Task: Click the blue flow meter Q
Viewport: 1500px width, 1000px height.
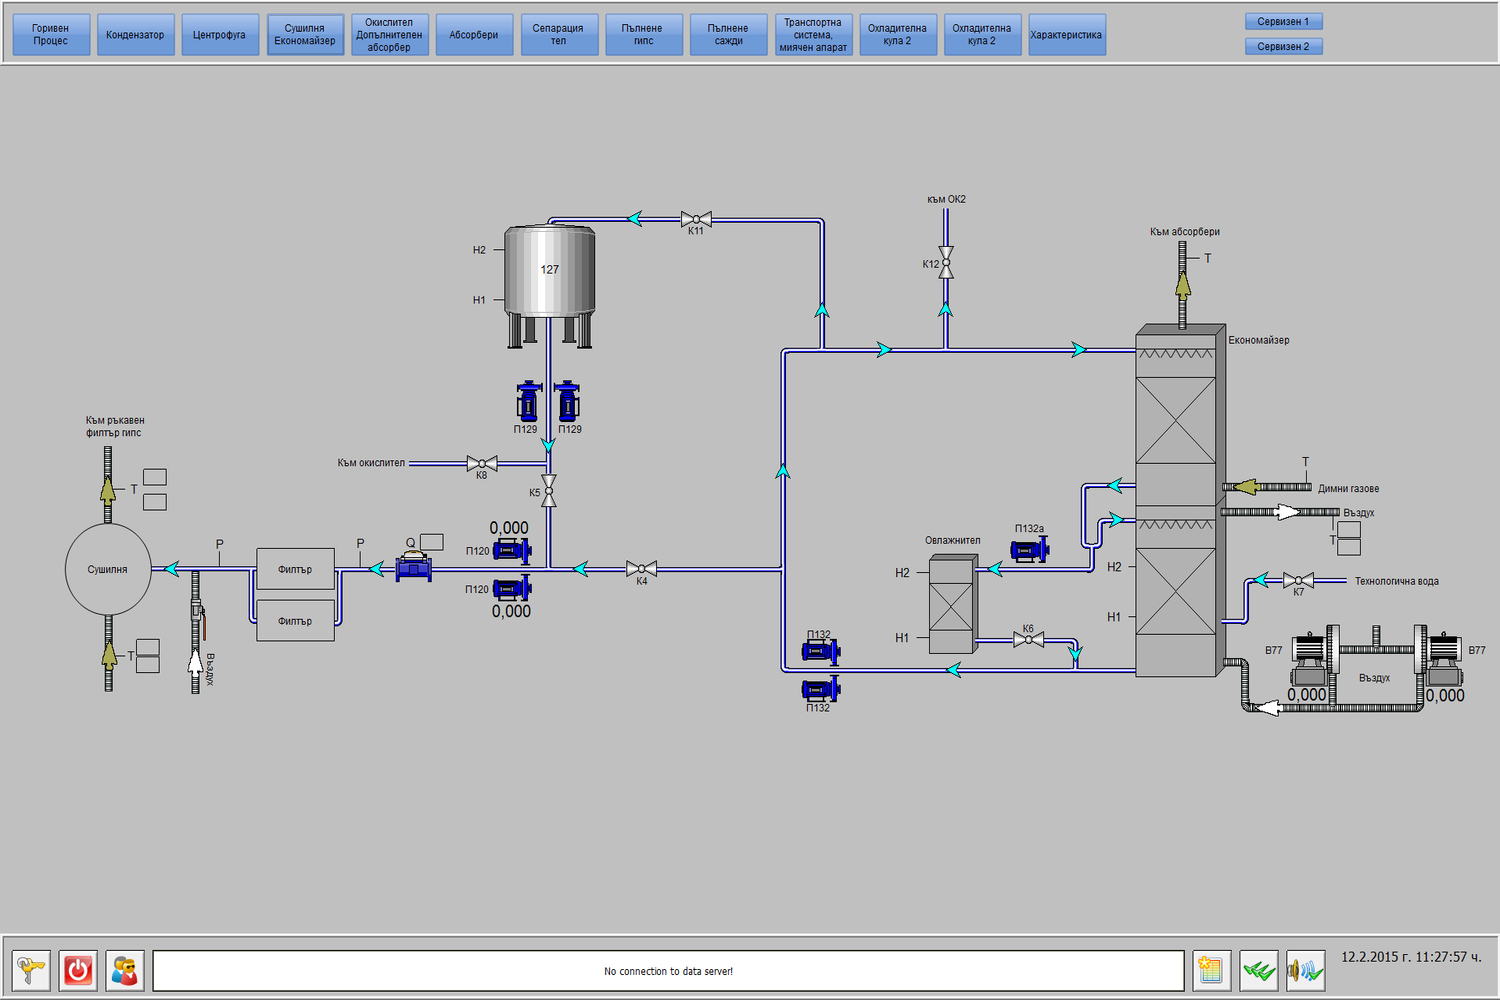Action: [x=413, y=569]
